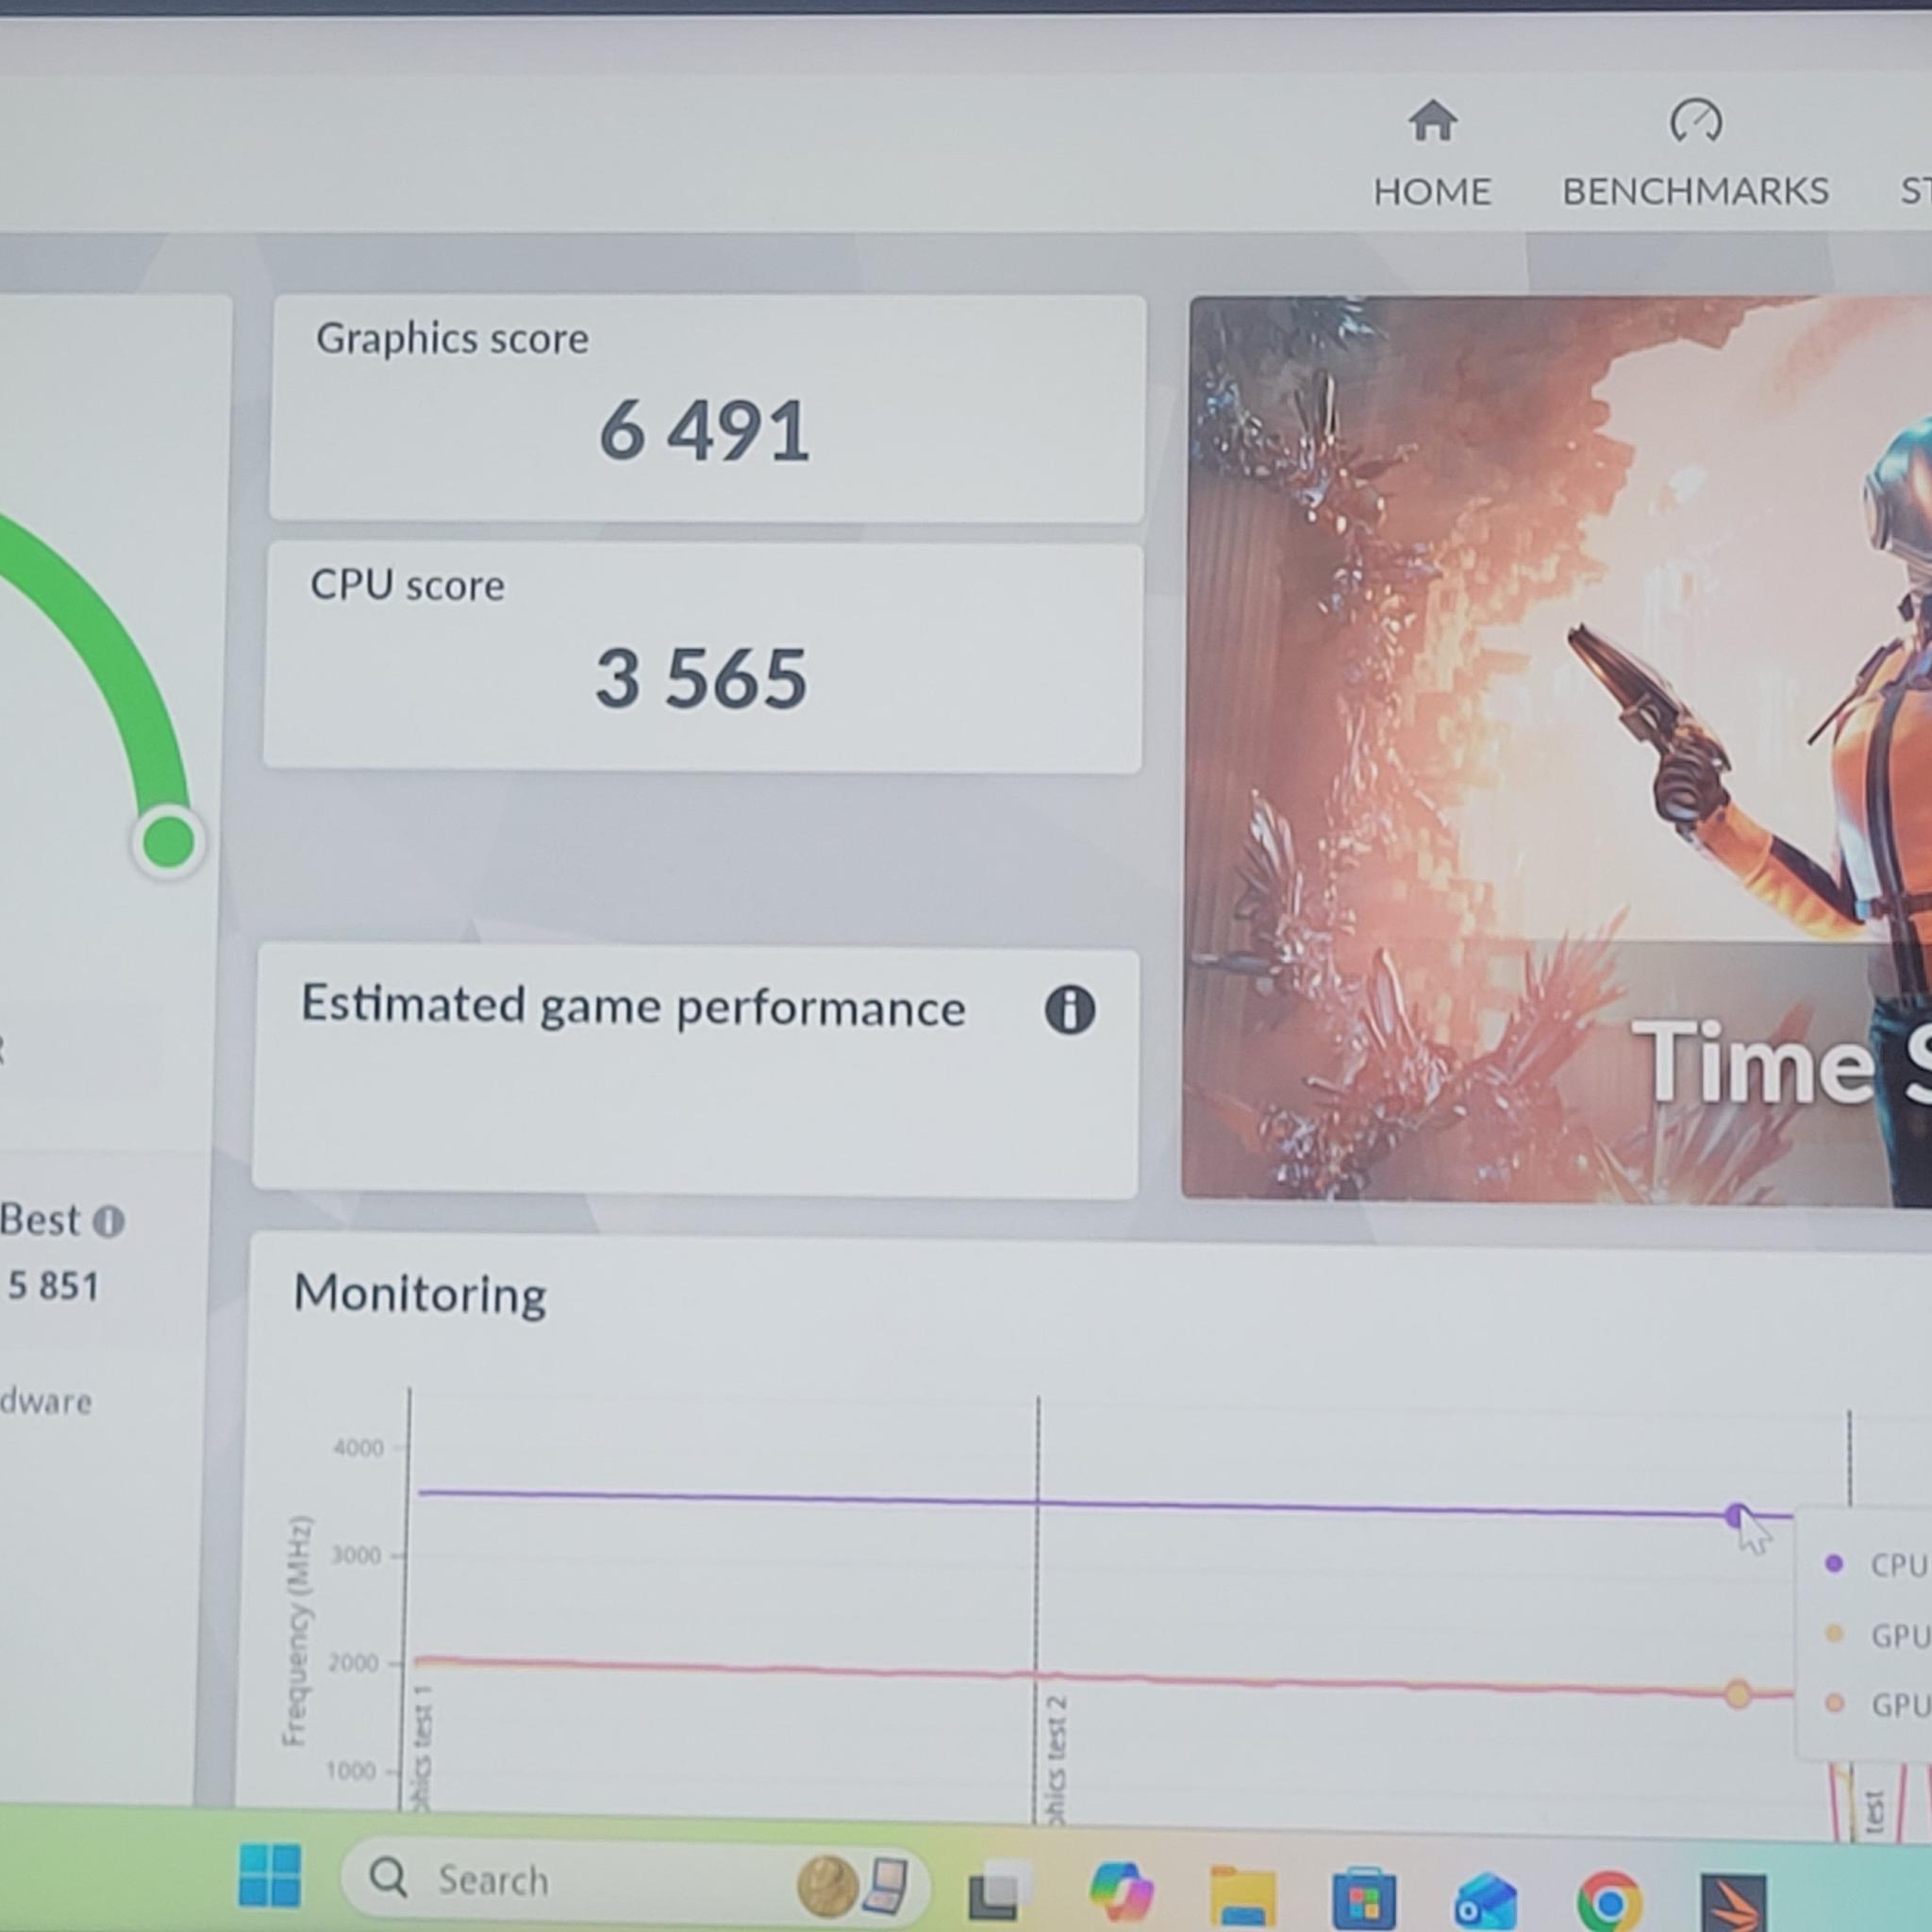Viewport: 1932px width, 1932px height.
Task: Click the info icon next to Best
Action: tap(108, 1221)
